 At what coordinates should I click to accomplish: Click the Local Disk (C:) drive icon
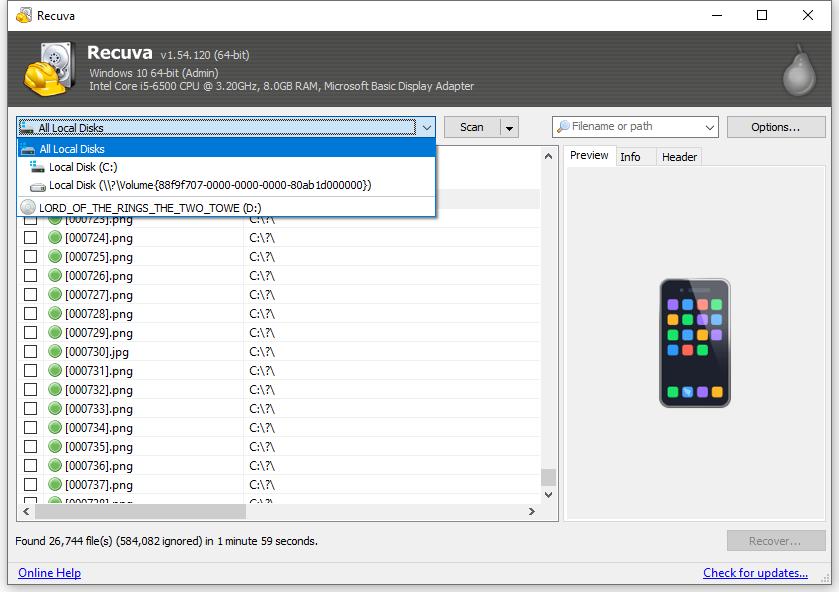37,167
